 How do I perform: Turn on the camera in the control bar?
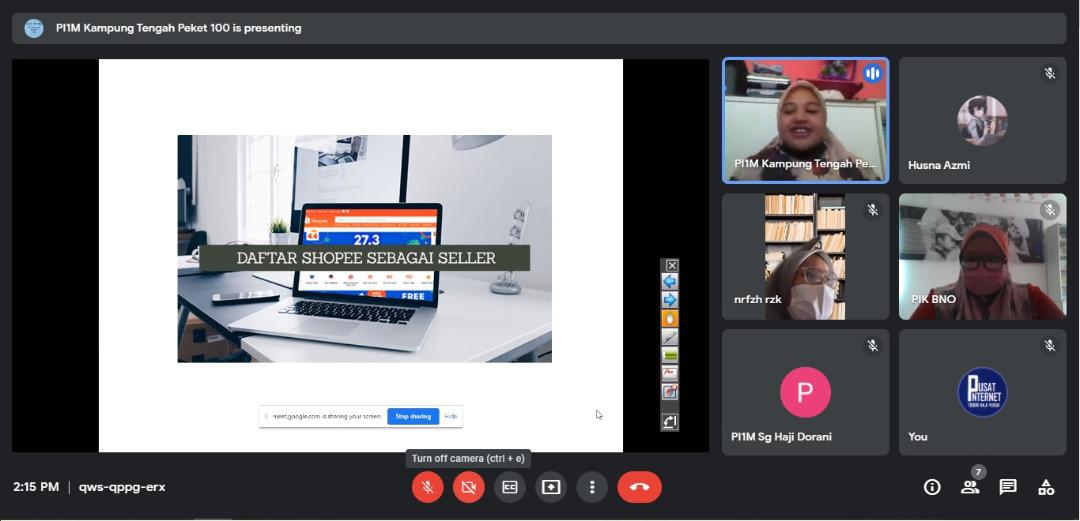469,487
